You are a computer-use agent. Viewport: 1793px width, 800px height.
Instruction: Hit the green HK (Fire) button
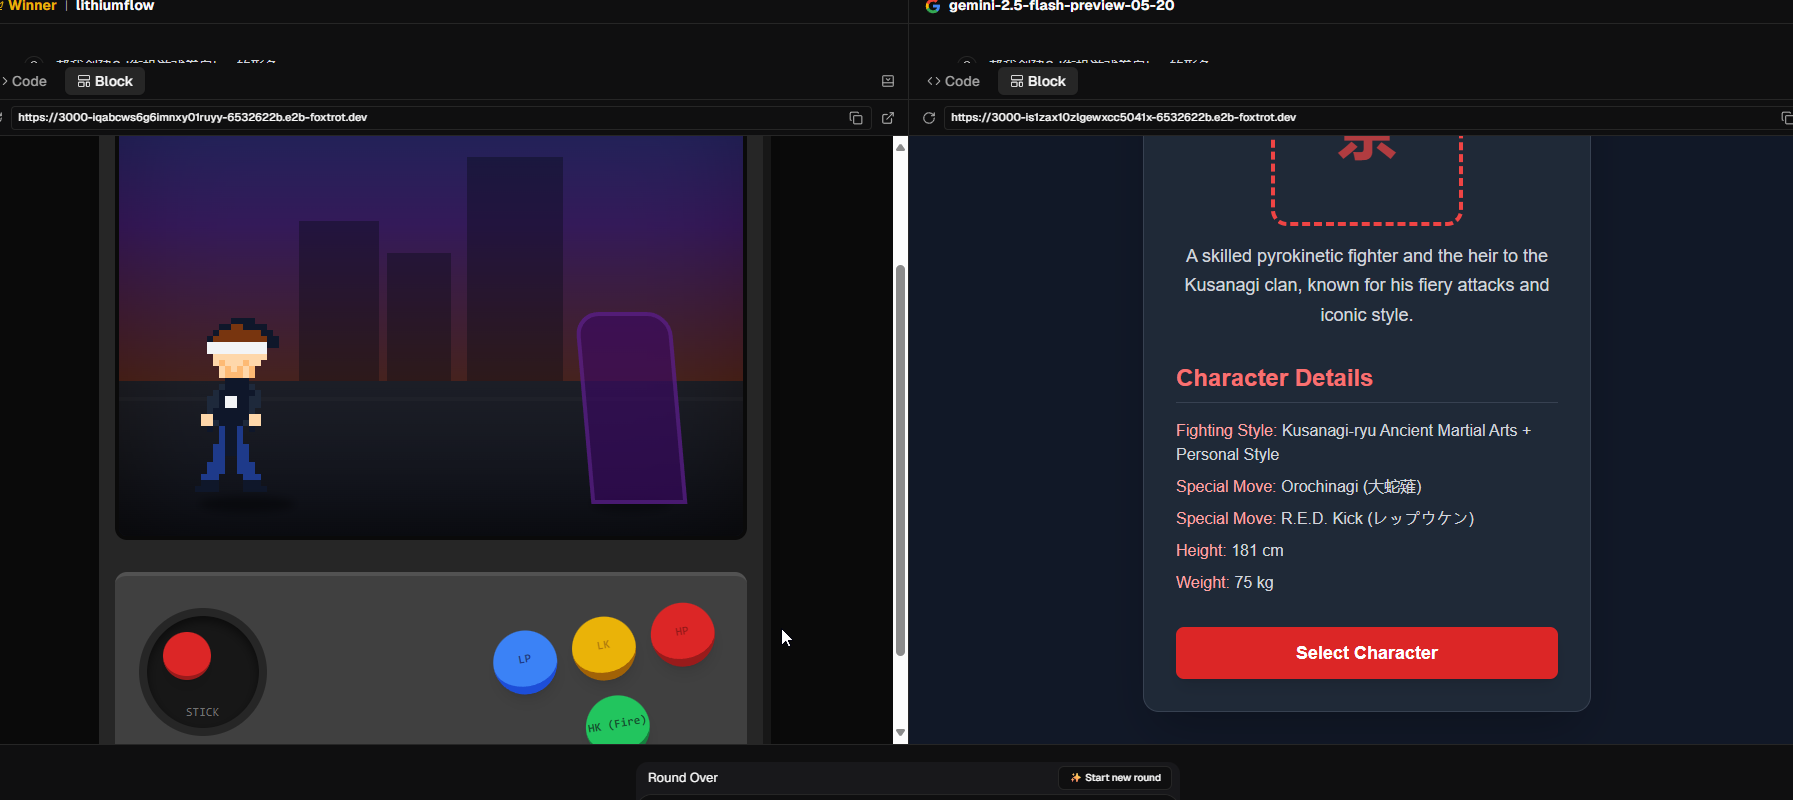(618, 720)
